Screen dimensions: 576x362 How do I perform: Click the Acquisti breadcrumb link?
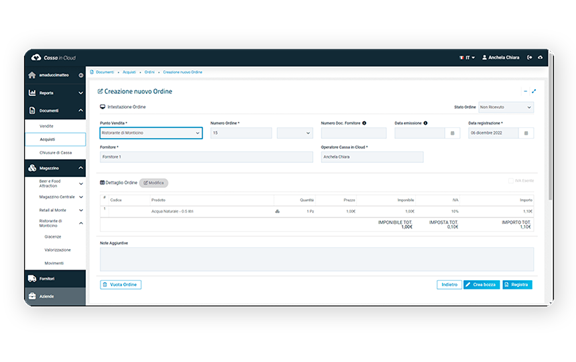129,72
